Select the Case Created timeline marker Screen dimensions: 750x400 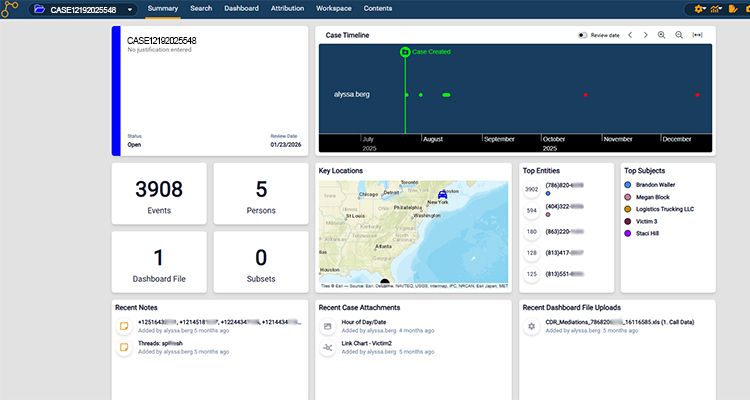(x=405, y=51)
